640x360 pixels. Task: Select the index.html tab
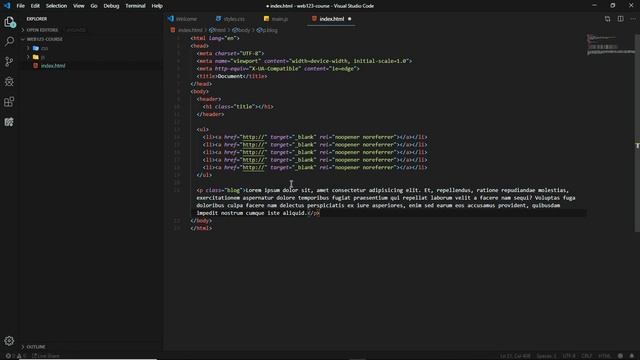point(331,19)
